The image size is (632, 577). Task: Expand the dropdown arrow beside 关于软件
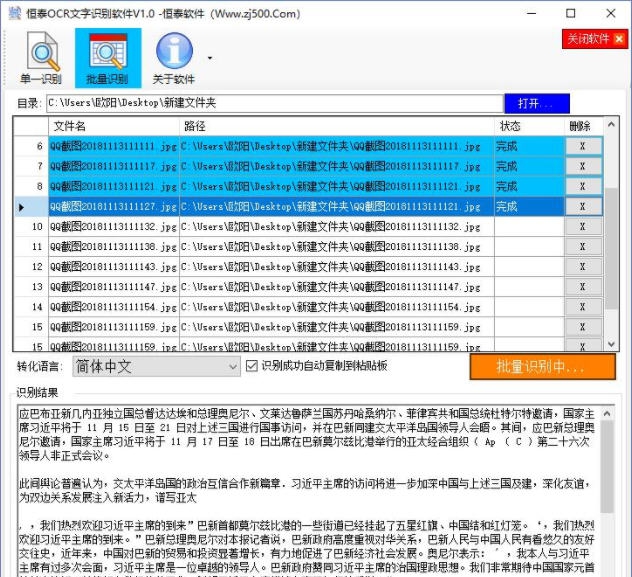(210, 58)
